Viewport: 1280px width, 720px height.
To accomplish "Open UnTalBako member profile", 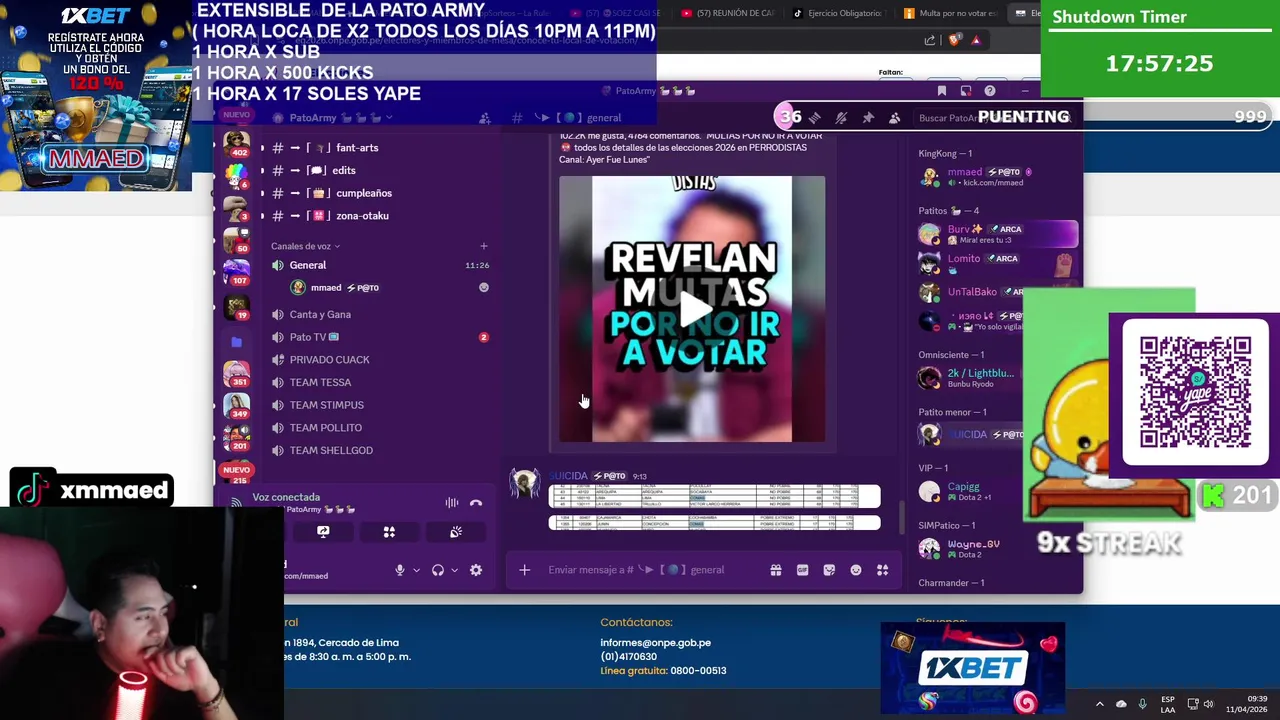I will click(x=972, y=292).
